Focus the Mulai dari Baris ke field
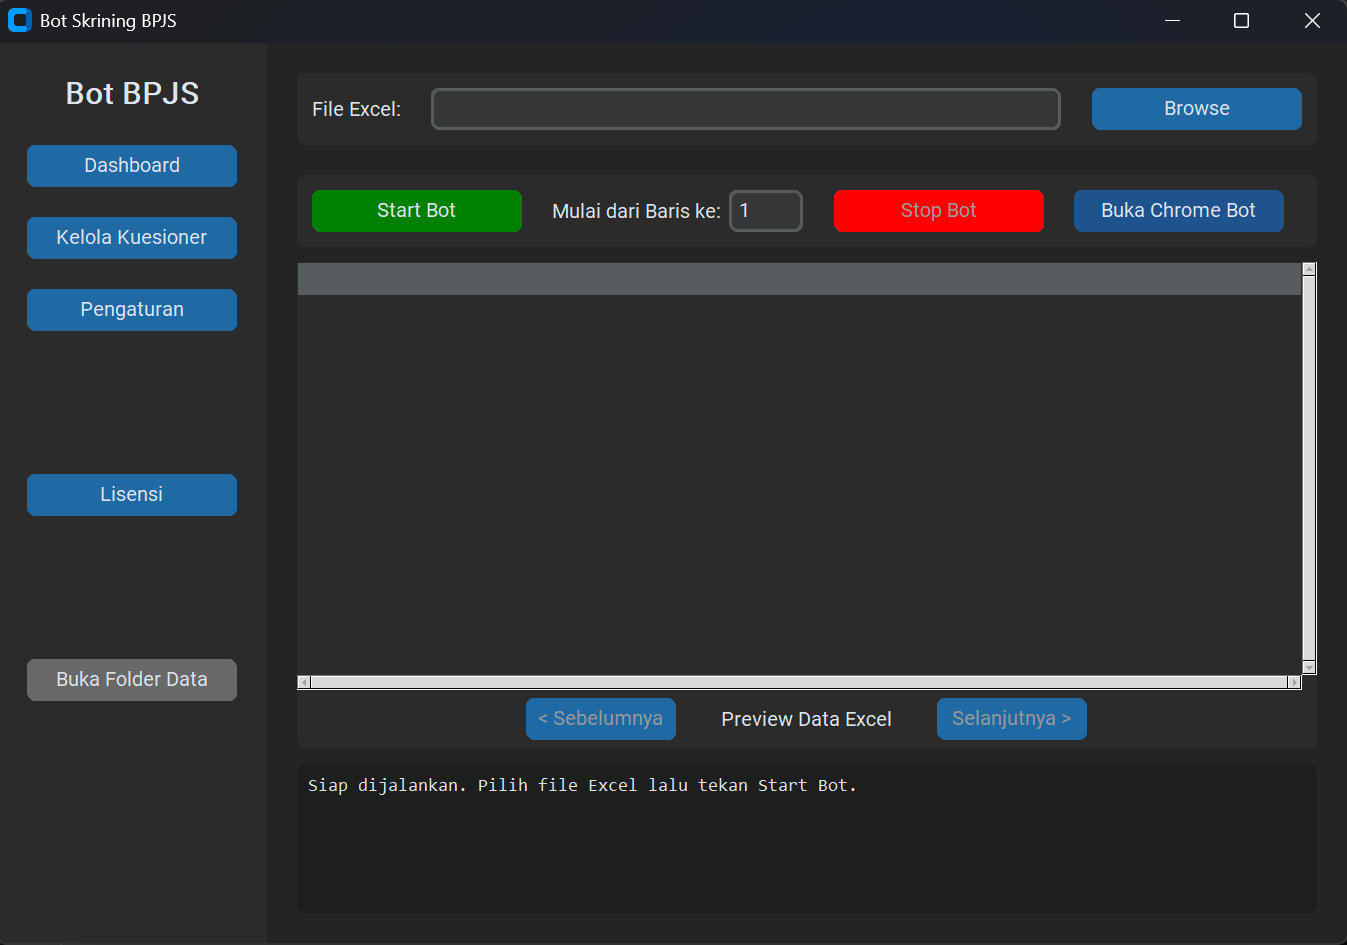Screen dimensions: 1347x945 [x=766, y=211]
